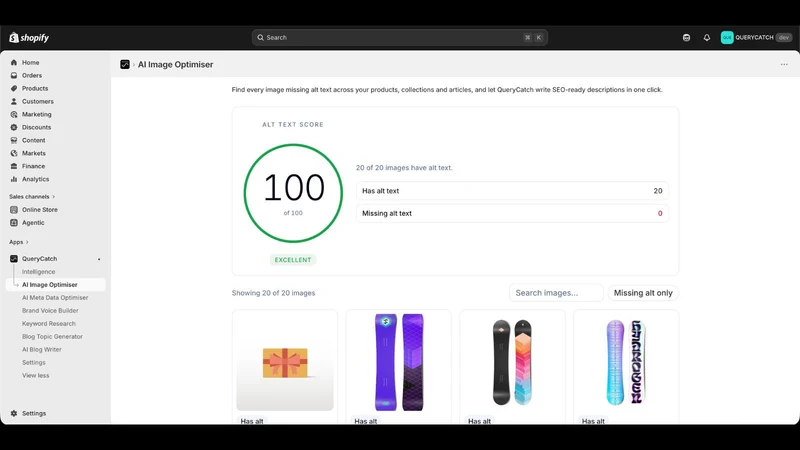
Task: Open the Home icon in sidebar
Action: tap(14, 62)
